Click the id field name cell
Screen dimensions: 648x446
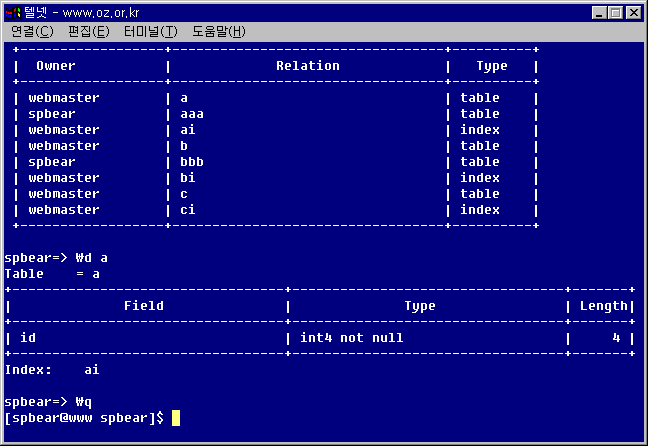pyautogui.click(x=28, y=338)
